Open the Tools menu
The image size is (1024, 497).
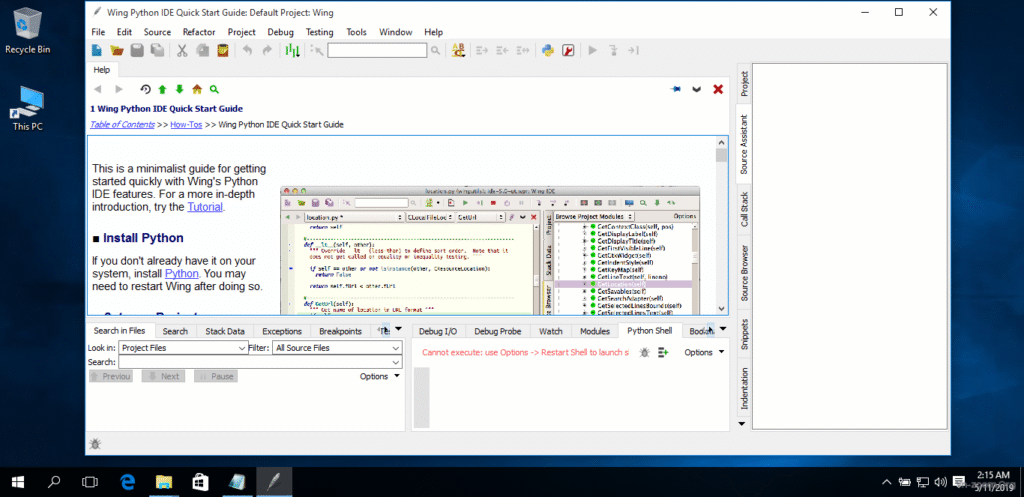(x=357, y=32)
